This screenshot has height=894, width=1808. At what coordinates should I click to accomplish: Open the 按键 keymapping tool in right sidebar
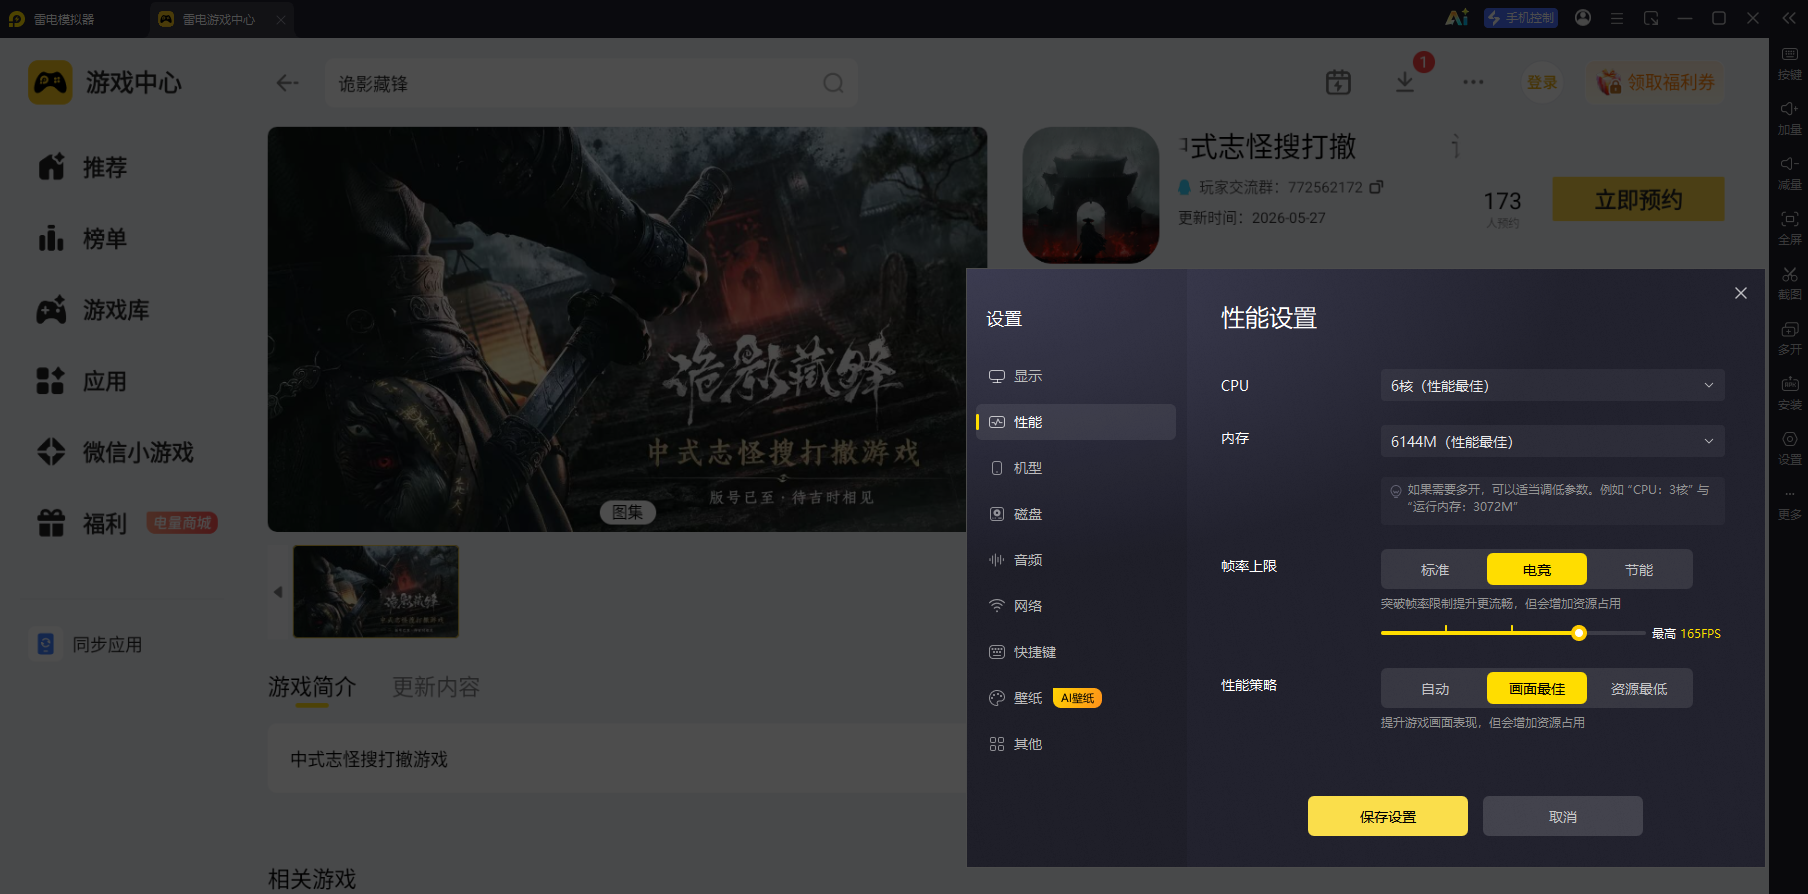pos(1789,62)
